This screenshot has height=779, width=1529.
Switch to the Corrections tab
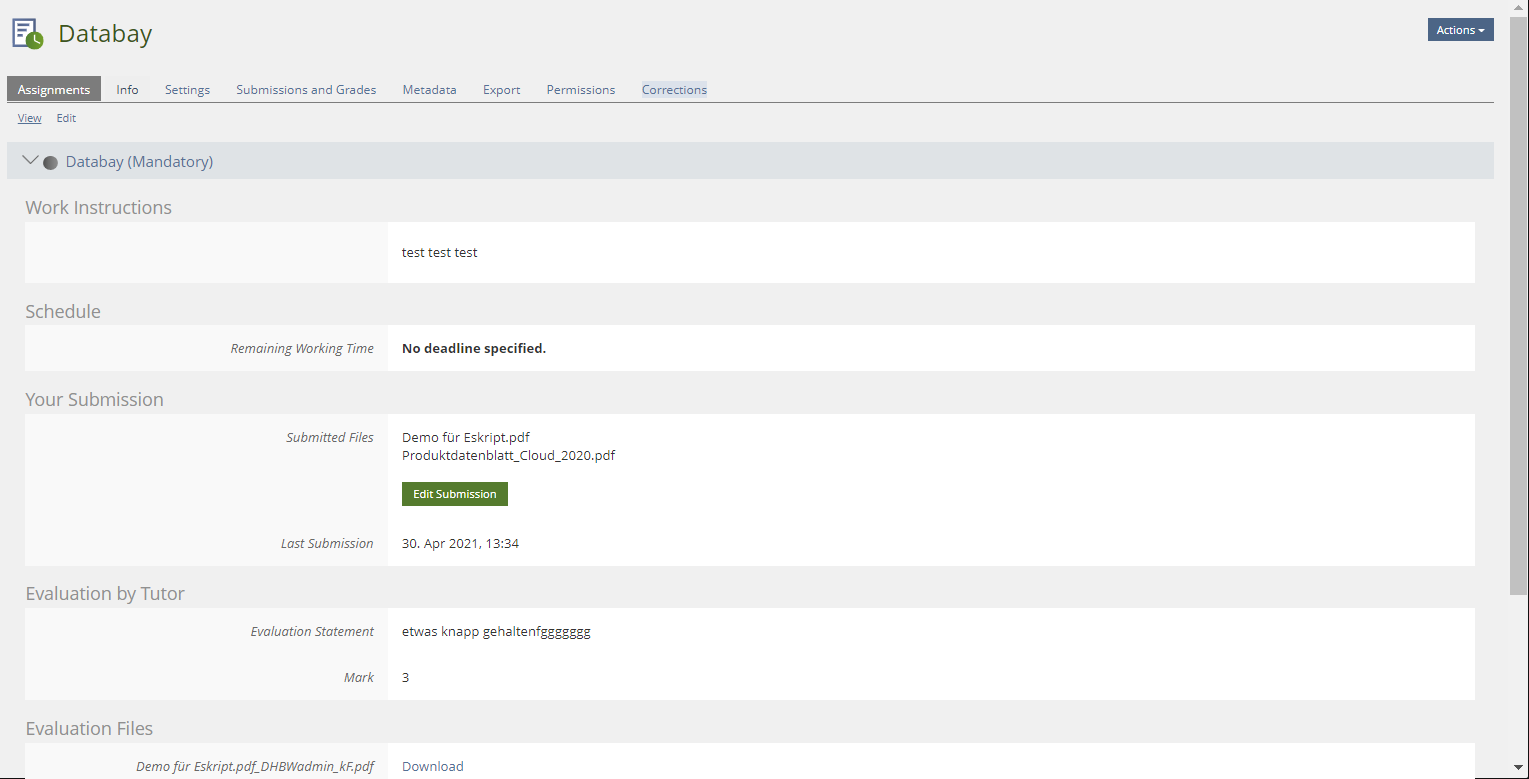[x=674, y=90]
